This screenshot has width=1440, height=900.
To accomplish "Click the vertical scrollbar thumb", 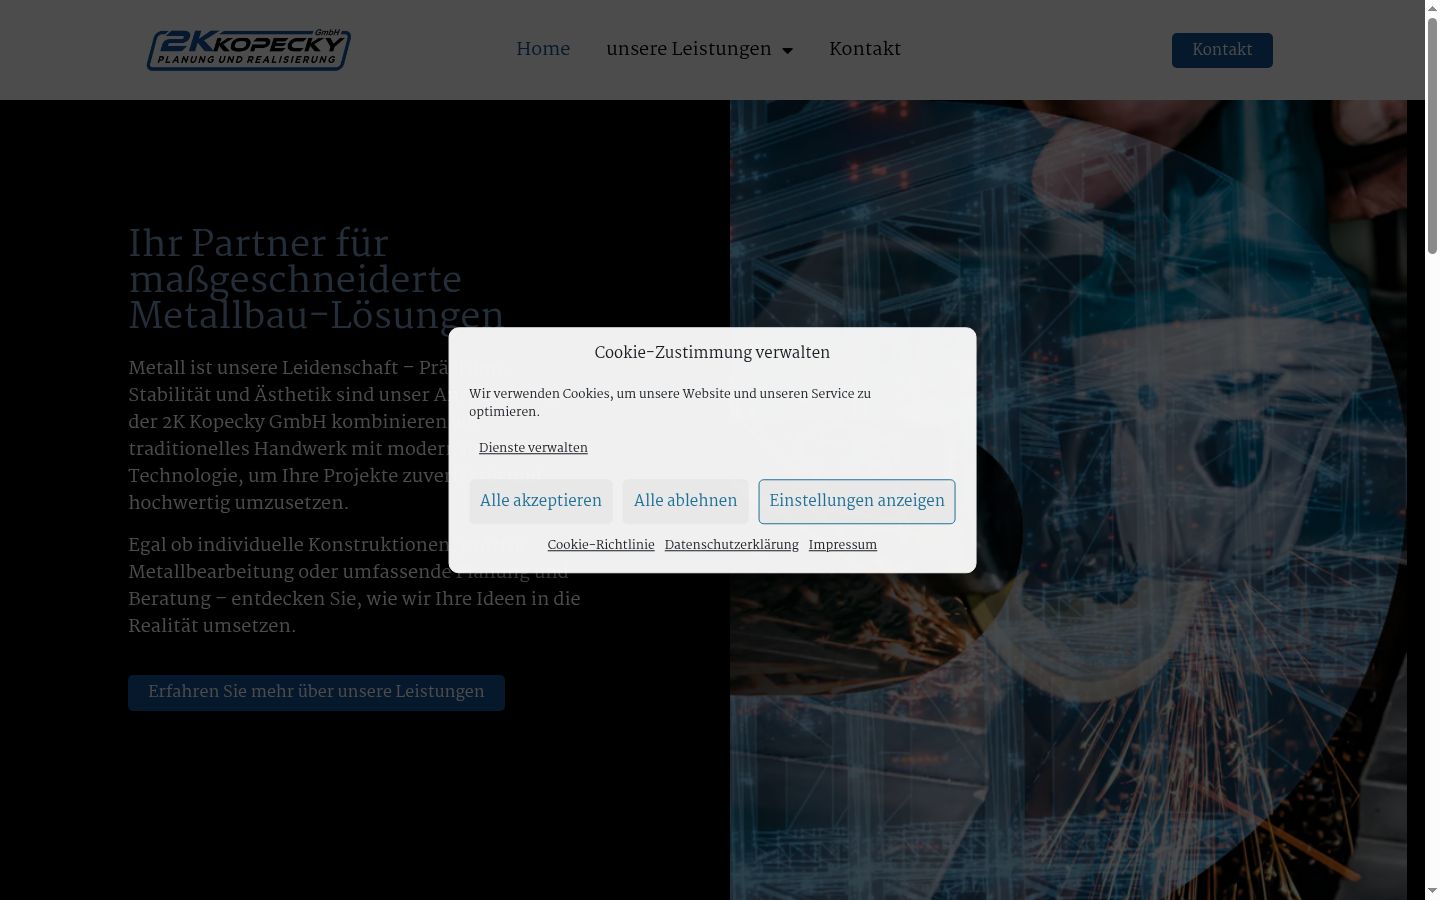I will (1432, 135).
